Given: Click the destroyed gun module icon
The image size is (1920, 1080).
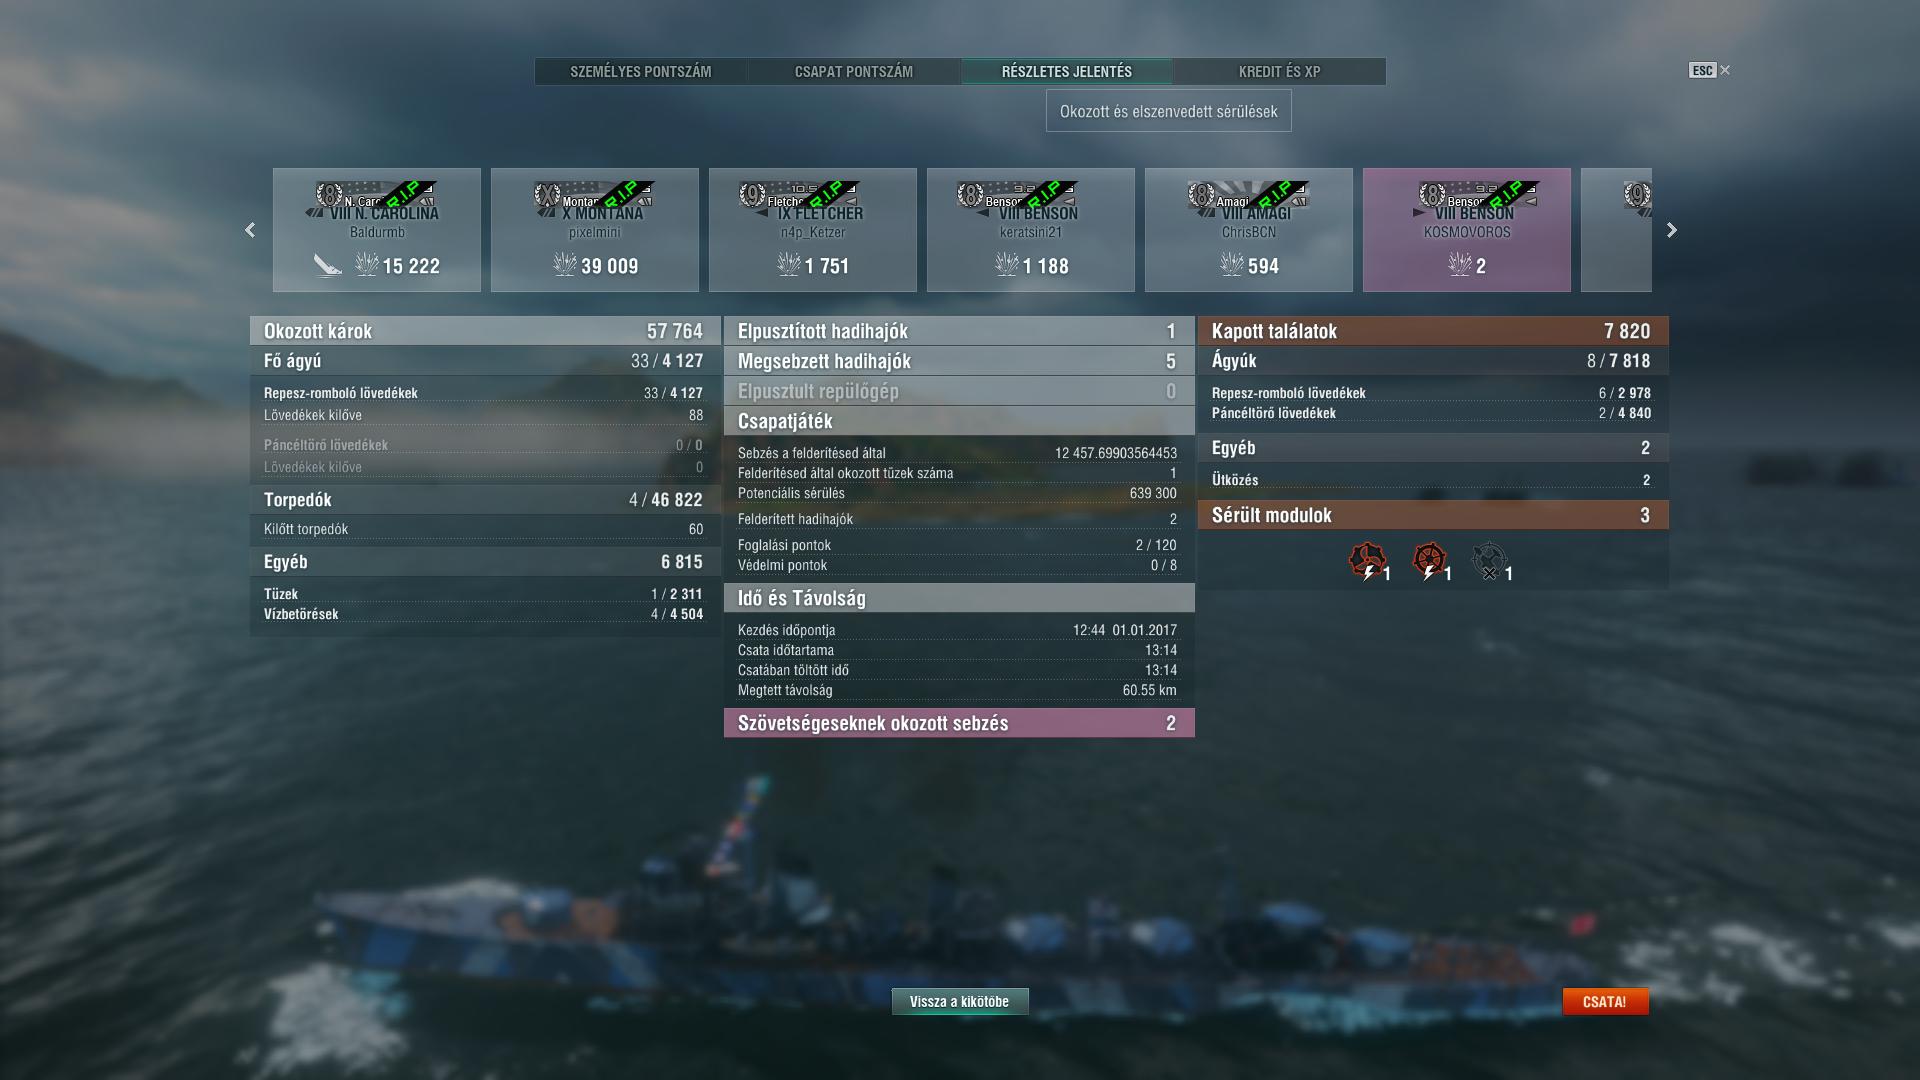Looking at the screenshot, I should click(x=1490, y=561).
